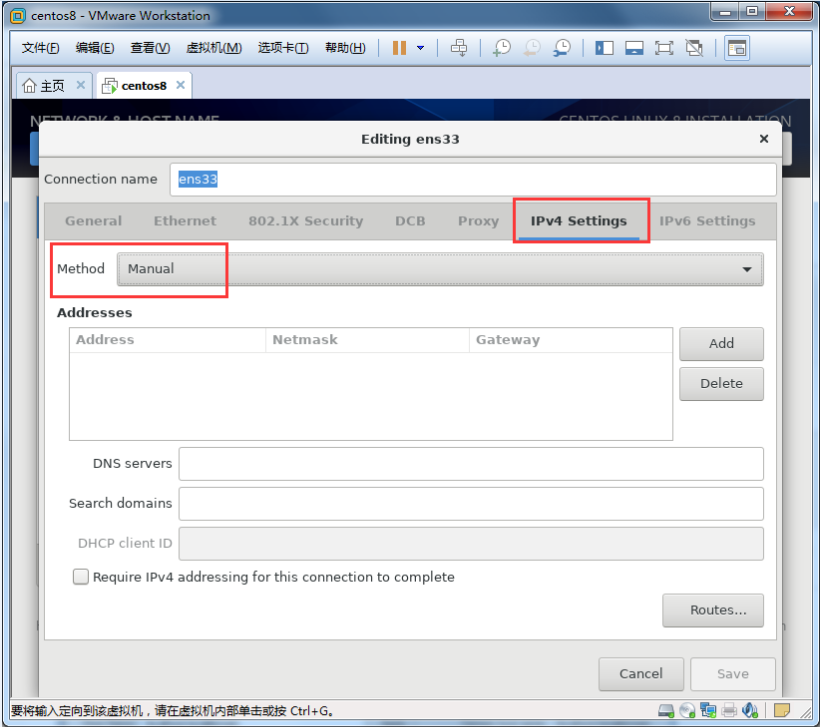Click the network adapter status icon
The image size is (820, 727).
[x=708, y=711]
